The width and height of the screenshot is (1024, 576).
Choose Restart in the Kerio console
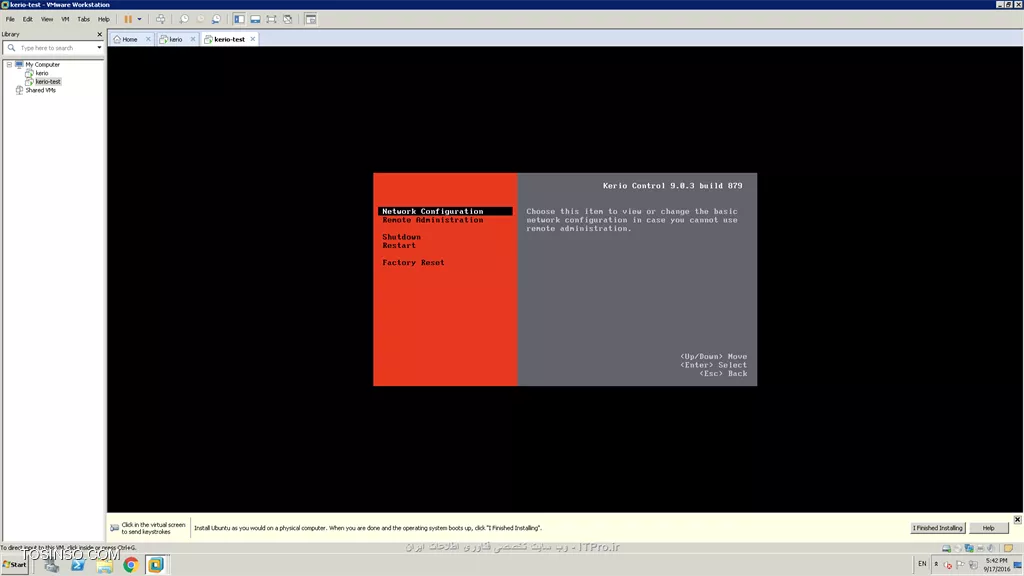pyautogui.click(x=399, y=246)
